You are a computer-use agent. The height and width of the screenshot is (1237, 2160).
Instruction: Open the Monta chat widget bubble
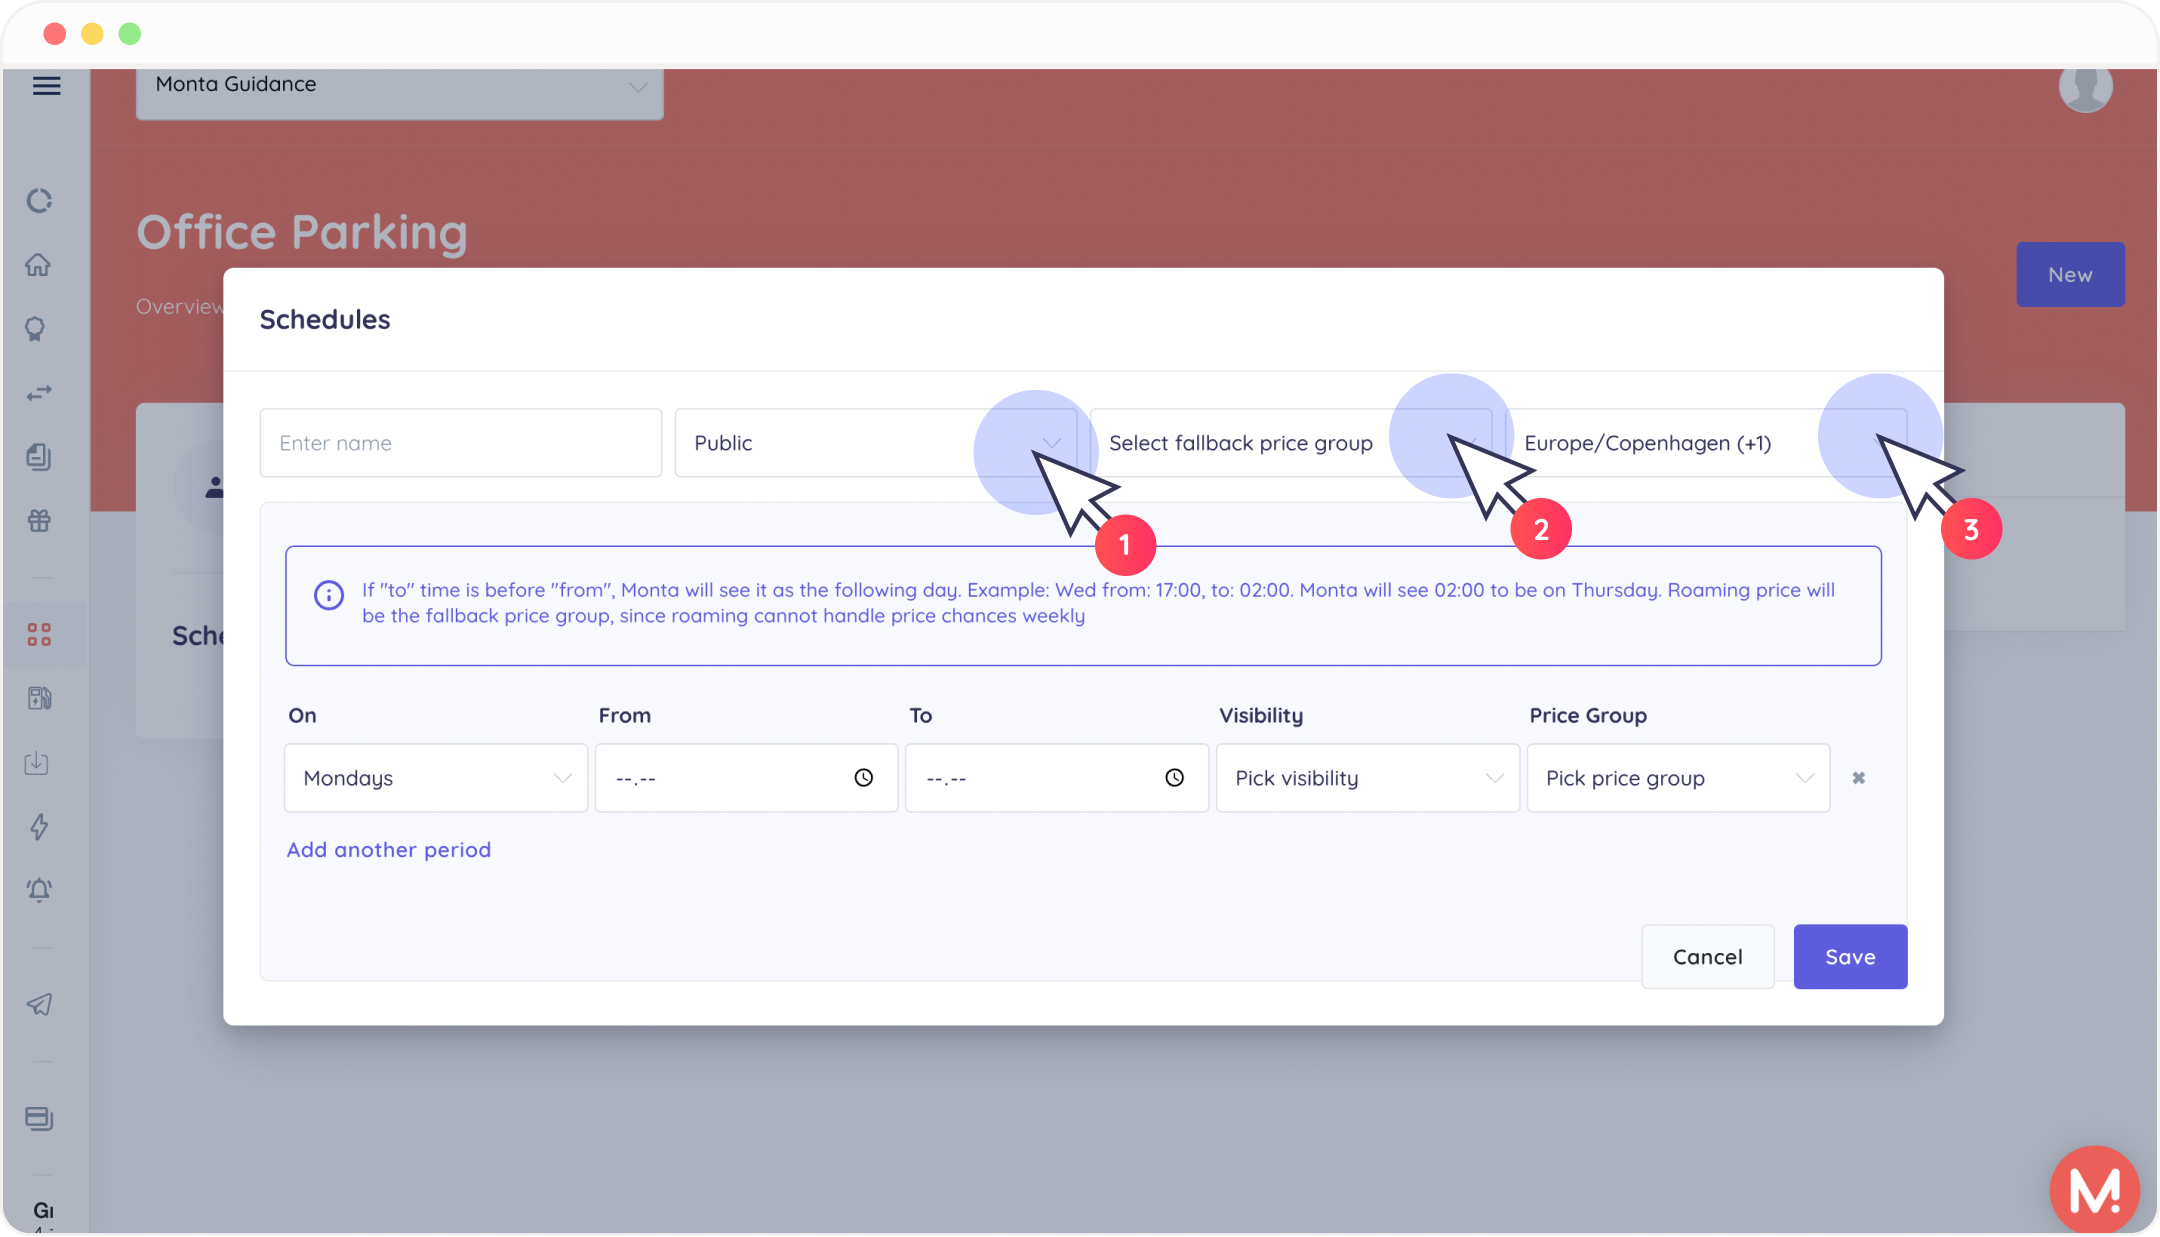tap(2095, 1190)
